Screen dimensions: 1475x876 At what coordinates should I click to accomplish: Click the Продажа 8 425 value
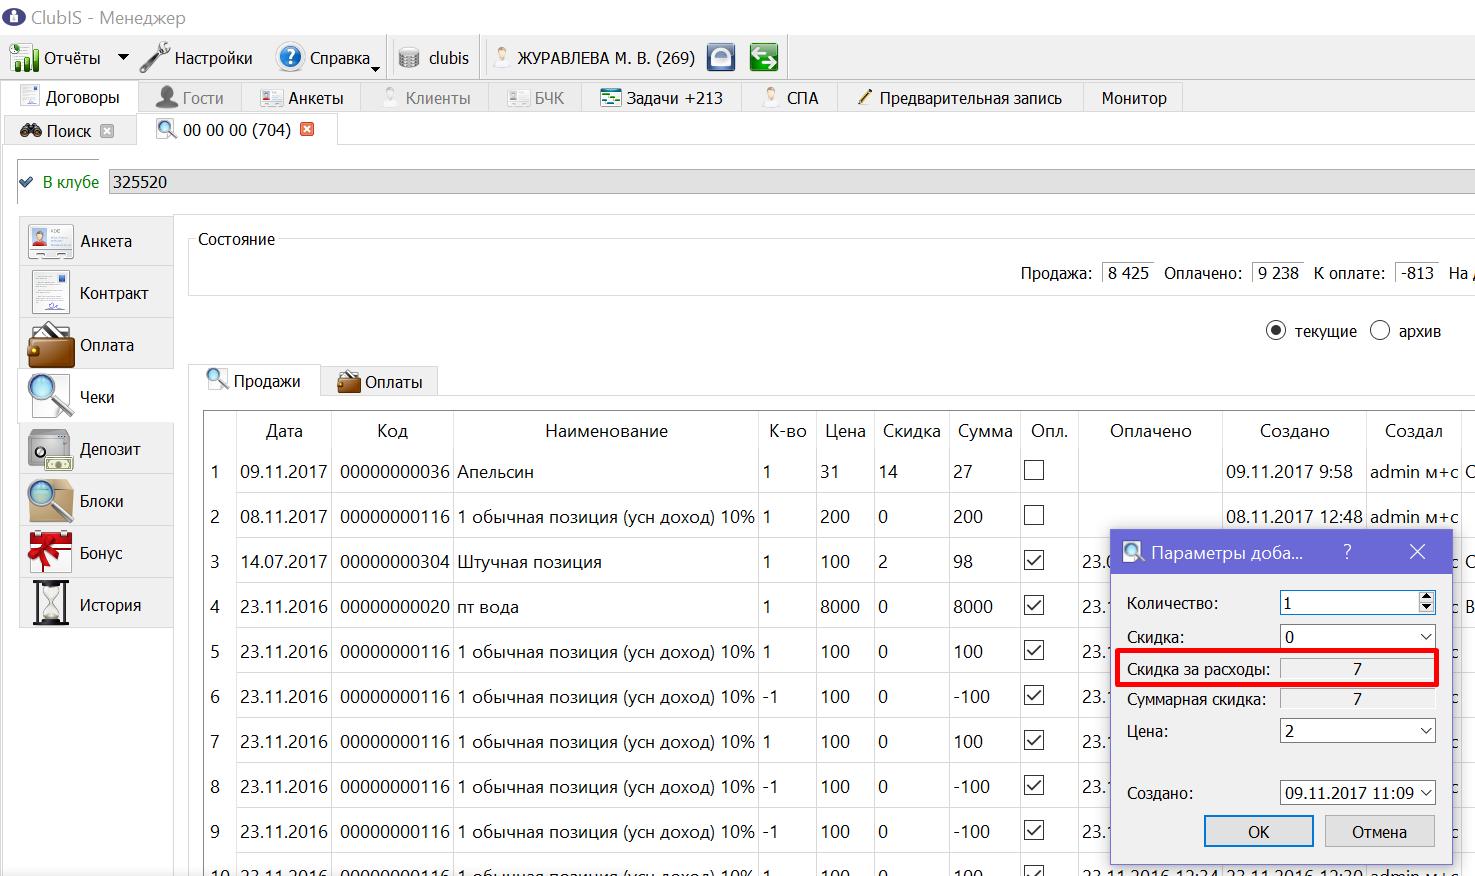click(x=1128, y=273)
